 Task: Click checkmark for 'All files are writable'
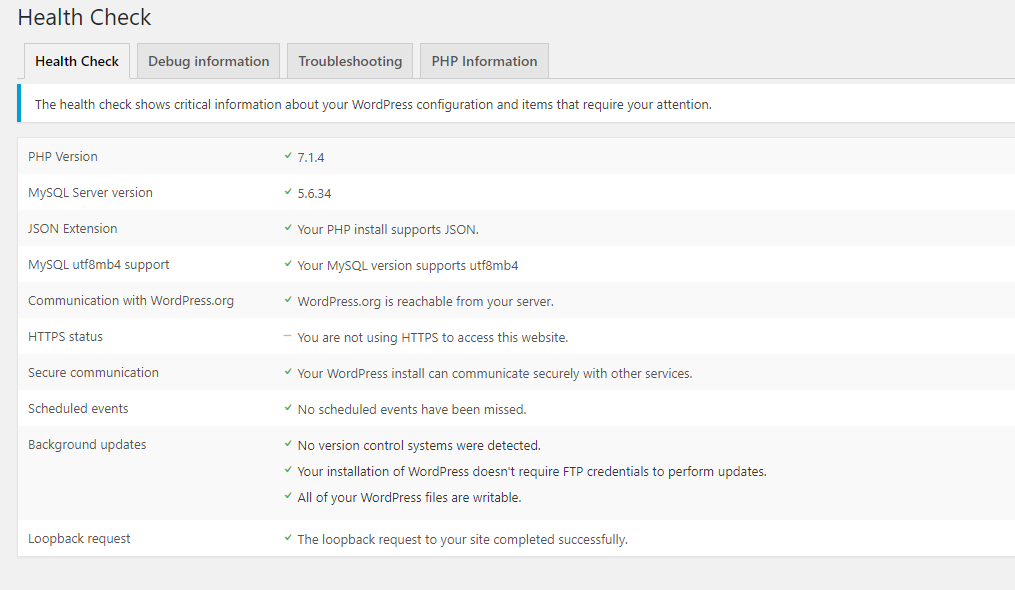coord(288,497)
